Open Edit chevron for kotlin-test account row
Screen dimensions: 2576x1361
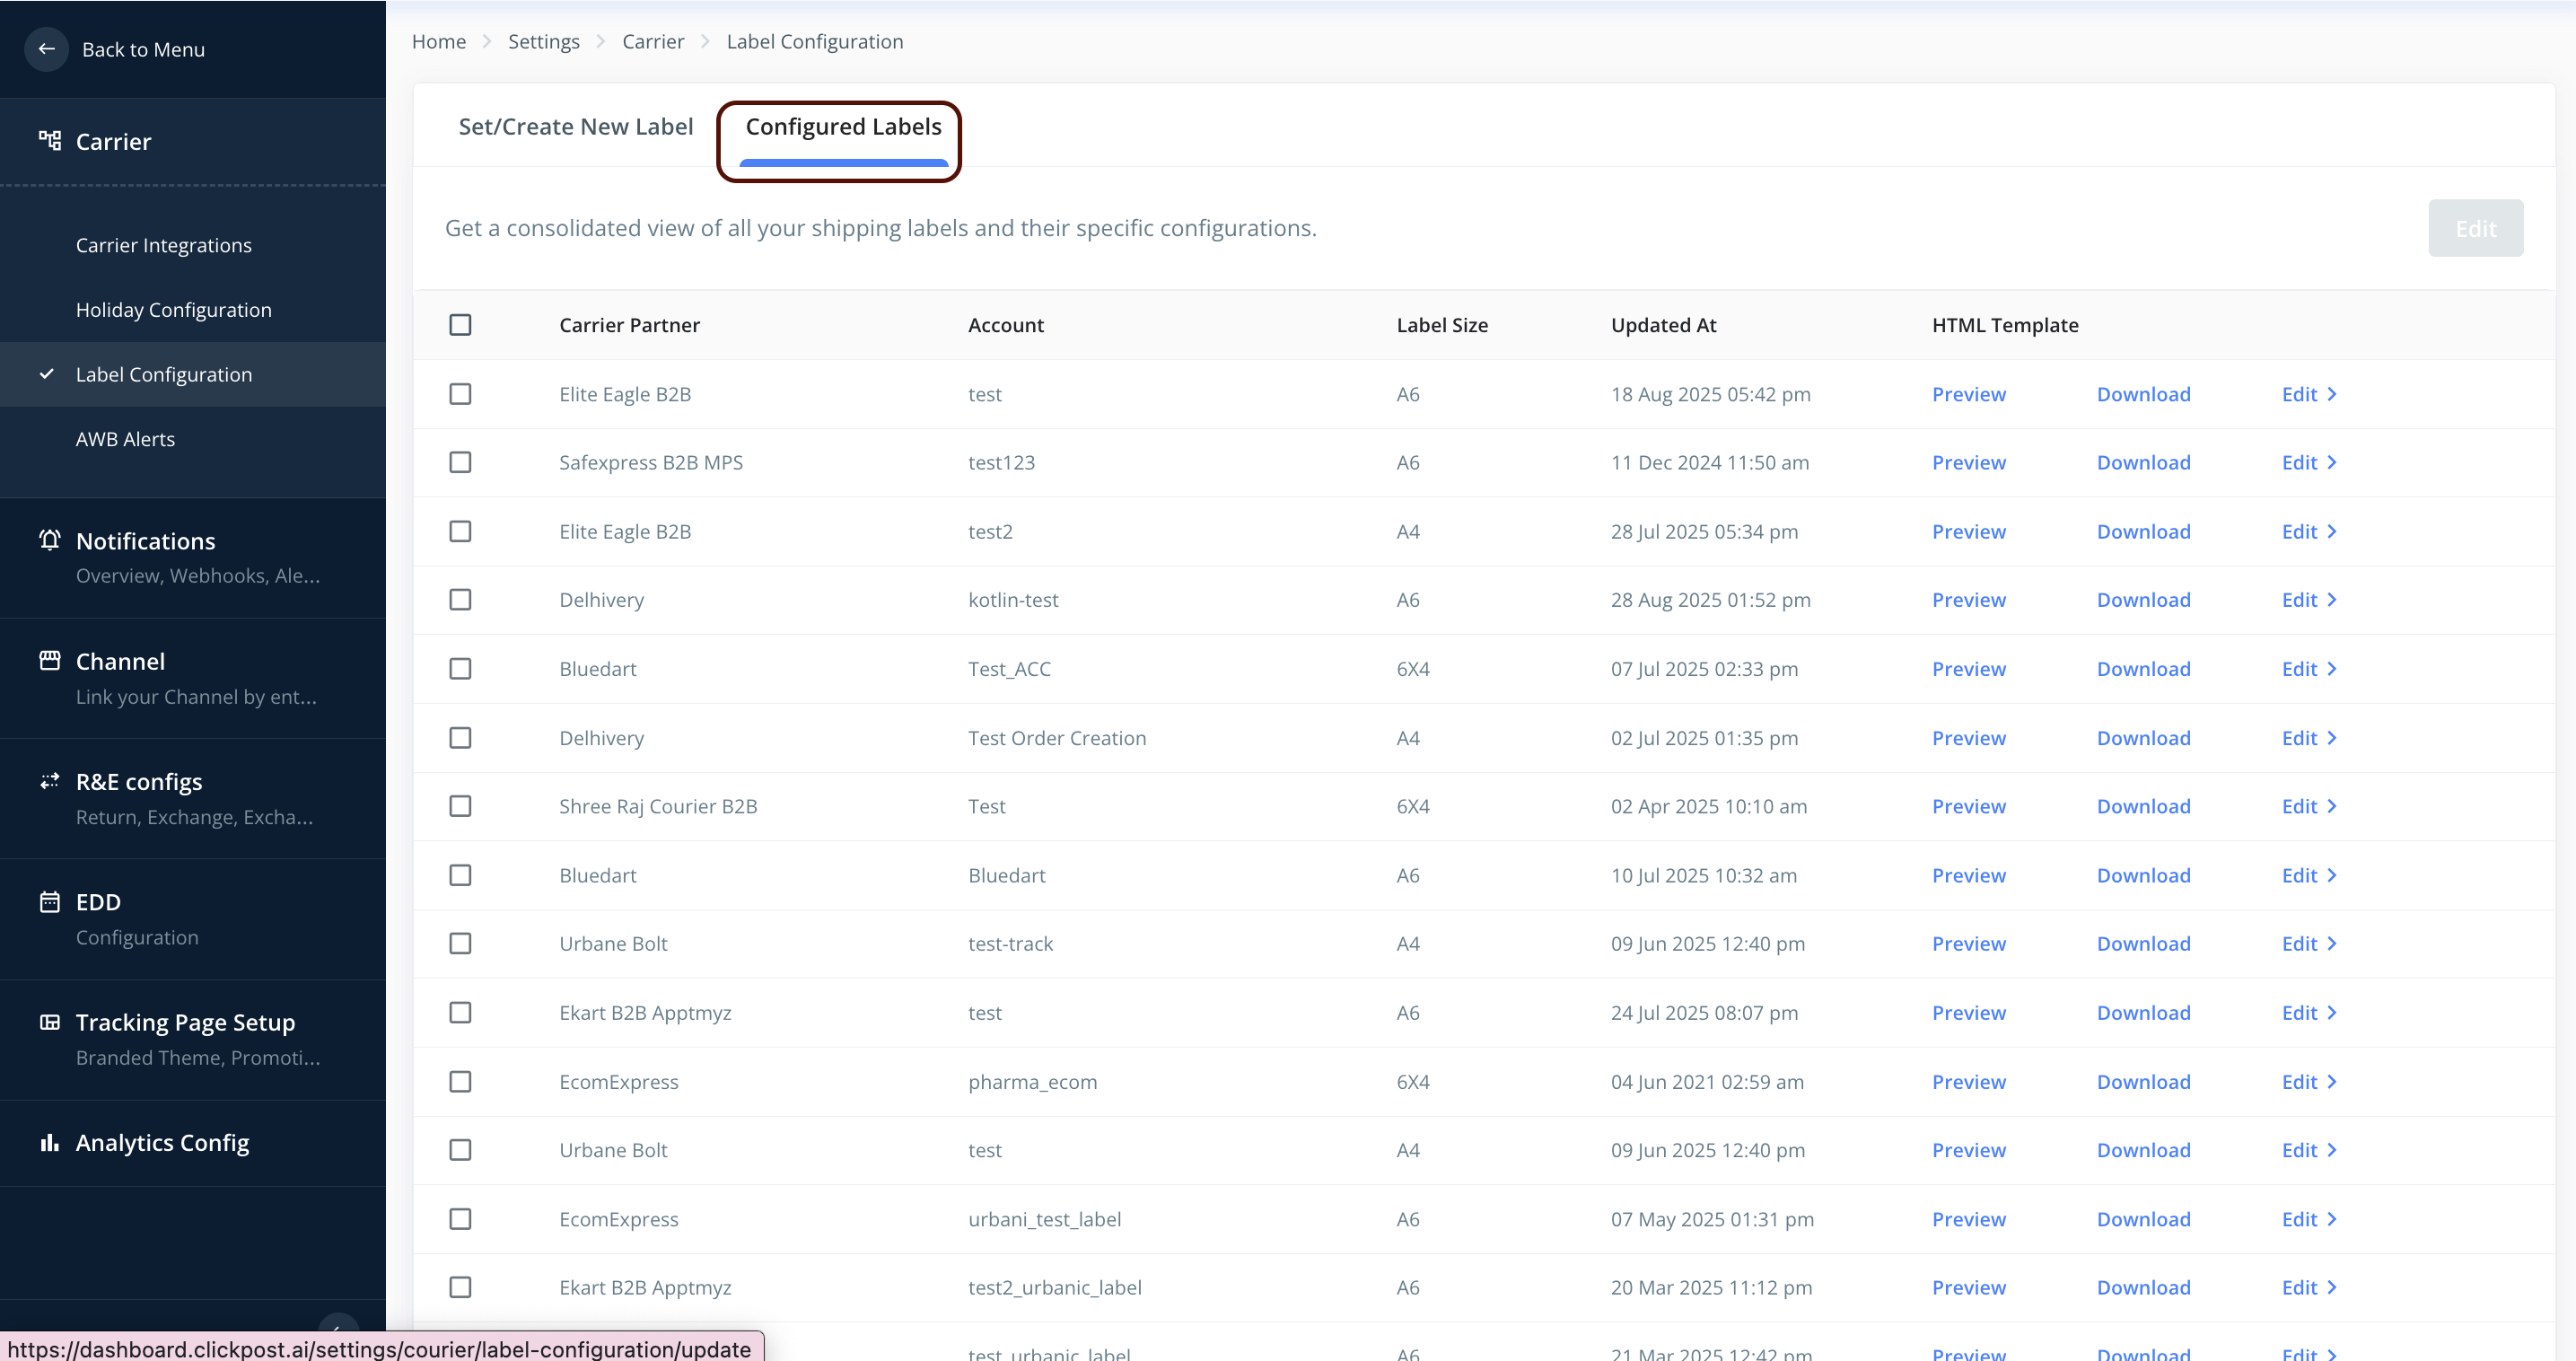coord(2331,600)
